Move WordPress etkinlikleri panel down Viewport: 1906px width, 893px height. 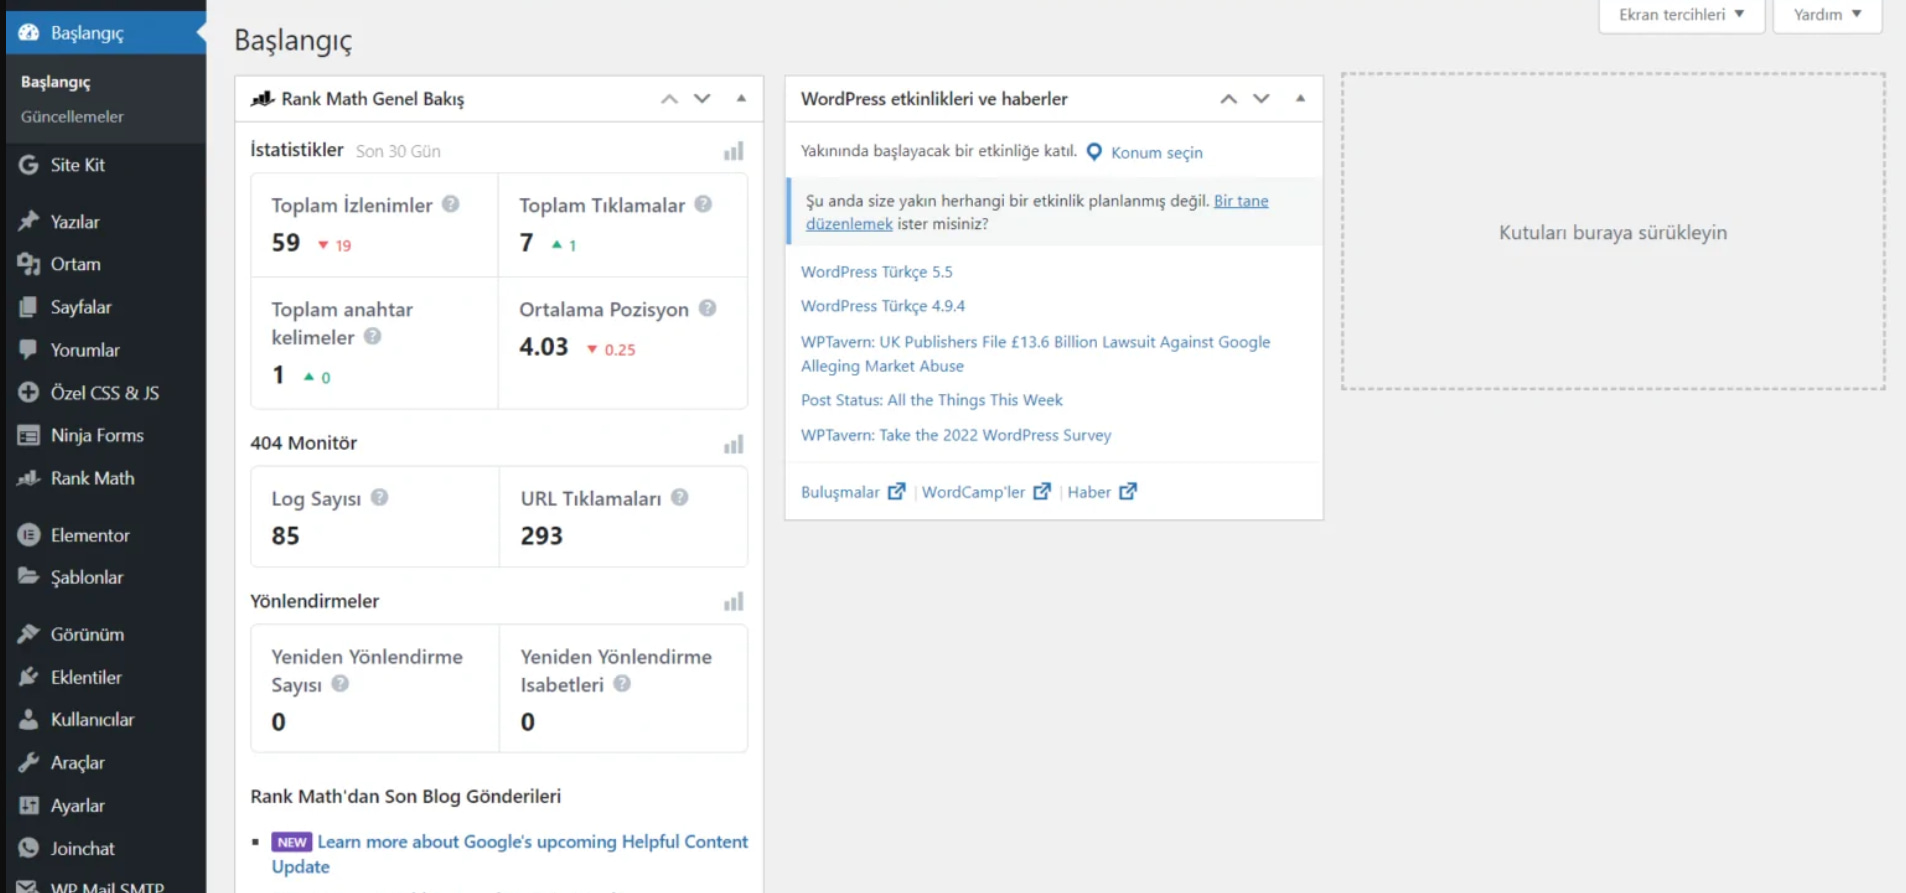[x=1261, y=99]
